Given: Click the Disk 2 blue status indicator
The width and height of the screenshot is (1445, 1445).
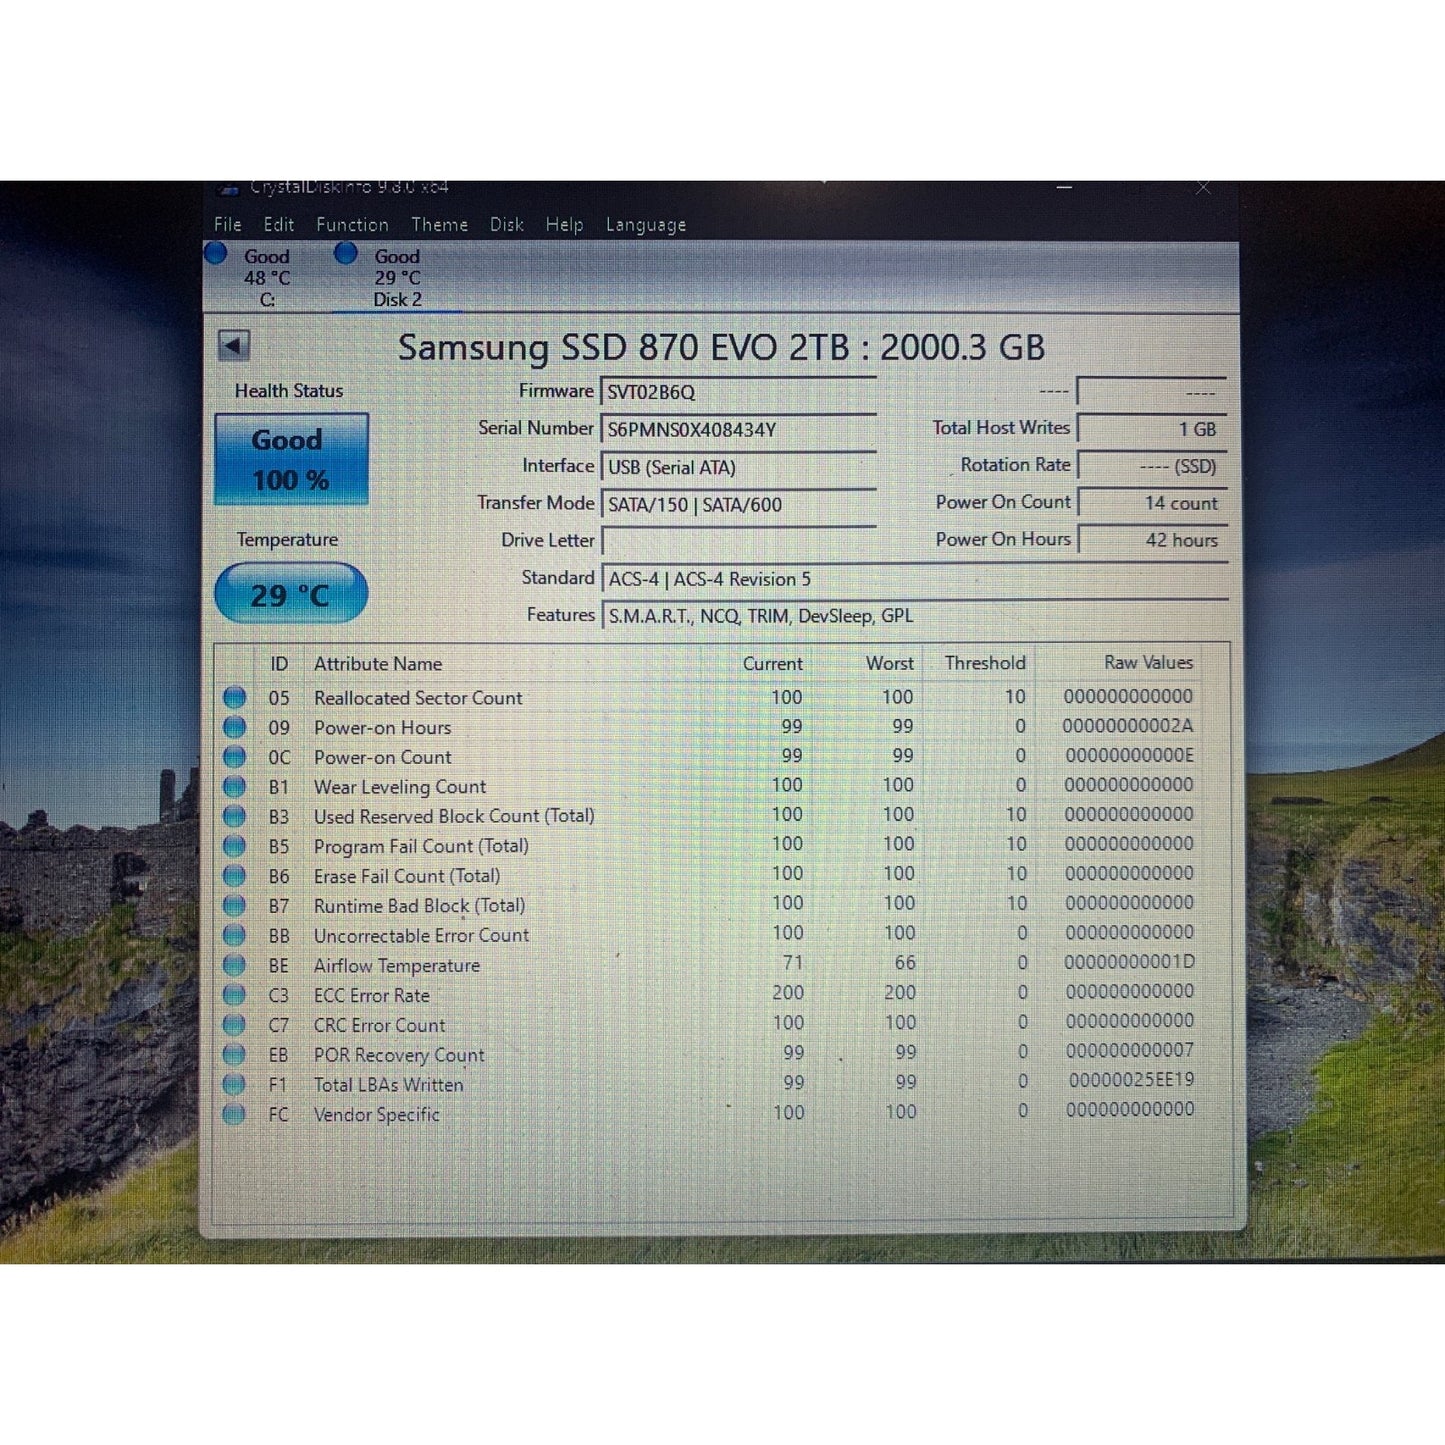Looking at the screenshot, I should (346, 253).
